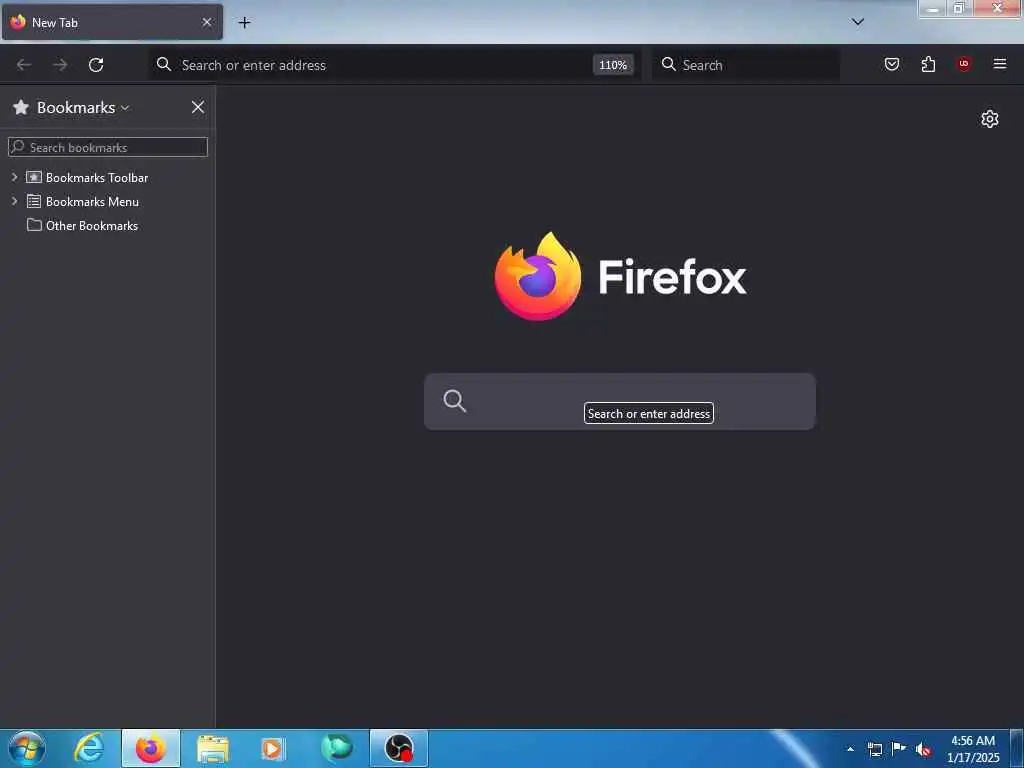The image size is (1024, 768).
Task: Click the toolbar Search box
Action: [x=746, y=65]
